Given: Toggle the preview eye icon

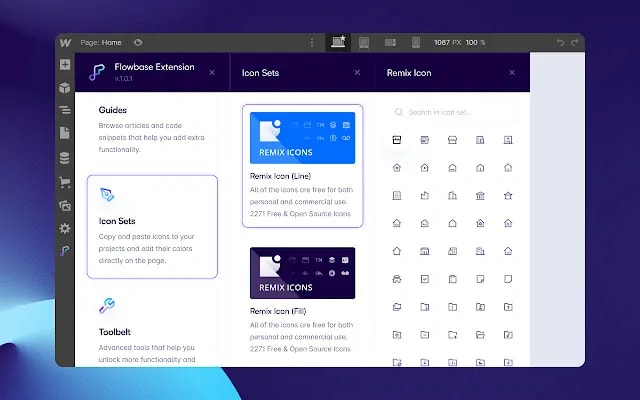Looking at the screenshot, I should 138,42.
